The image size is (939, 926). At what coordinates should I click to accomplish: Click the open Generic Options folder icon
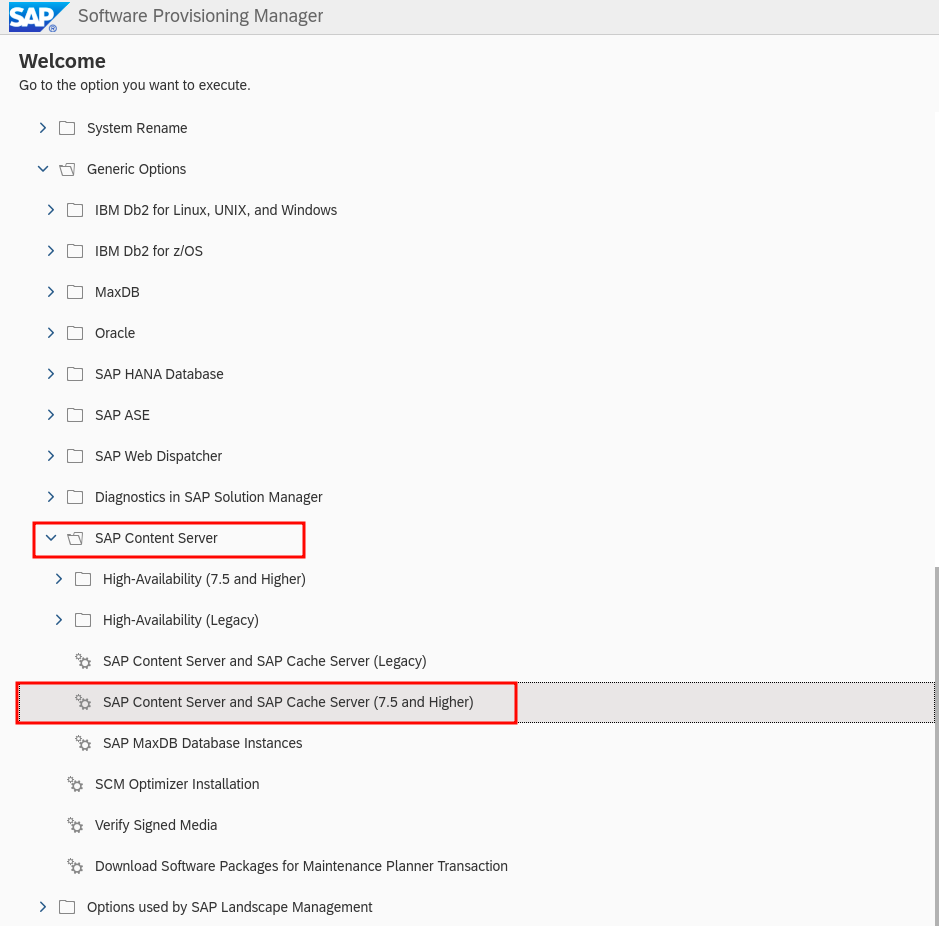click(67, 169)
